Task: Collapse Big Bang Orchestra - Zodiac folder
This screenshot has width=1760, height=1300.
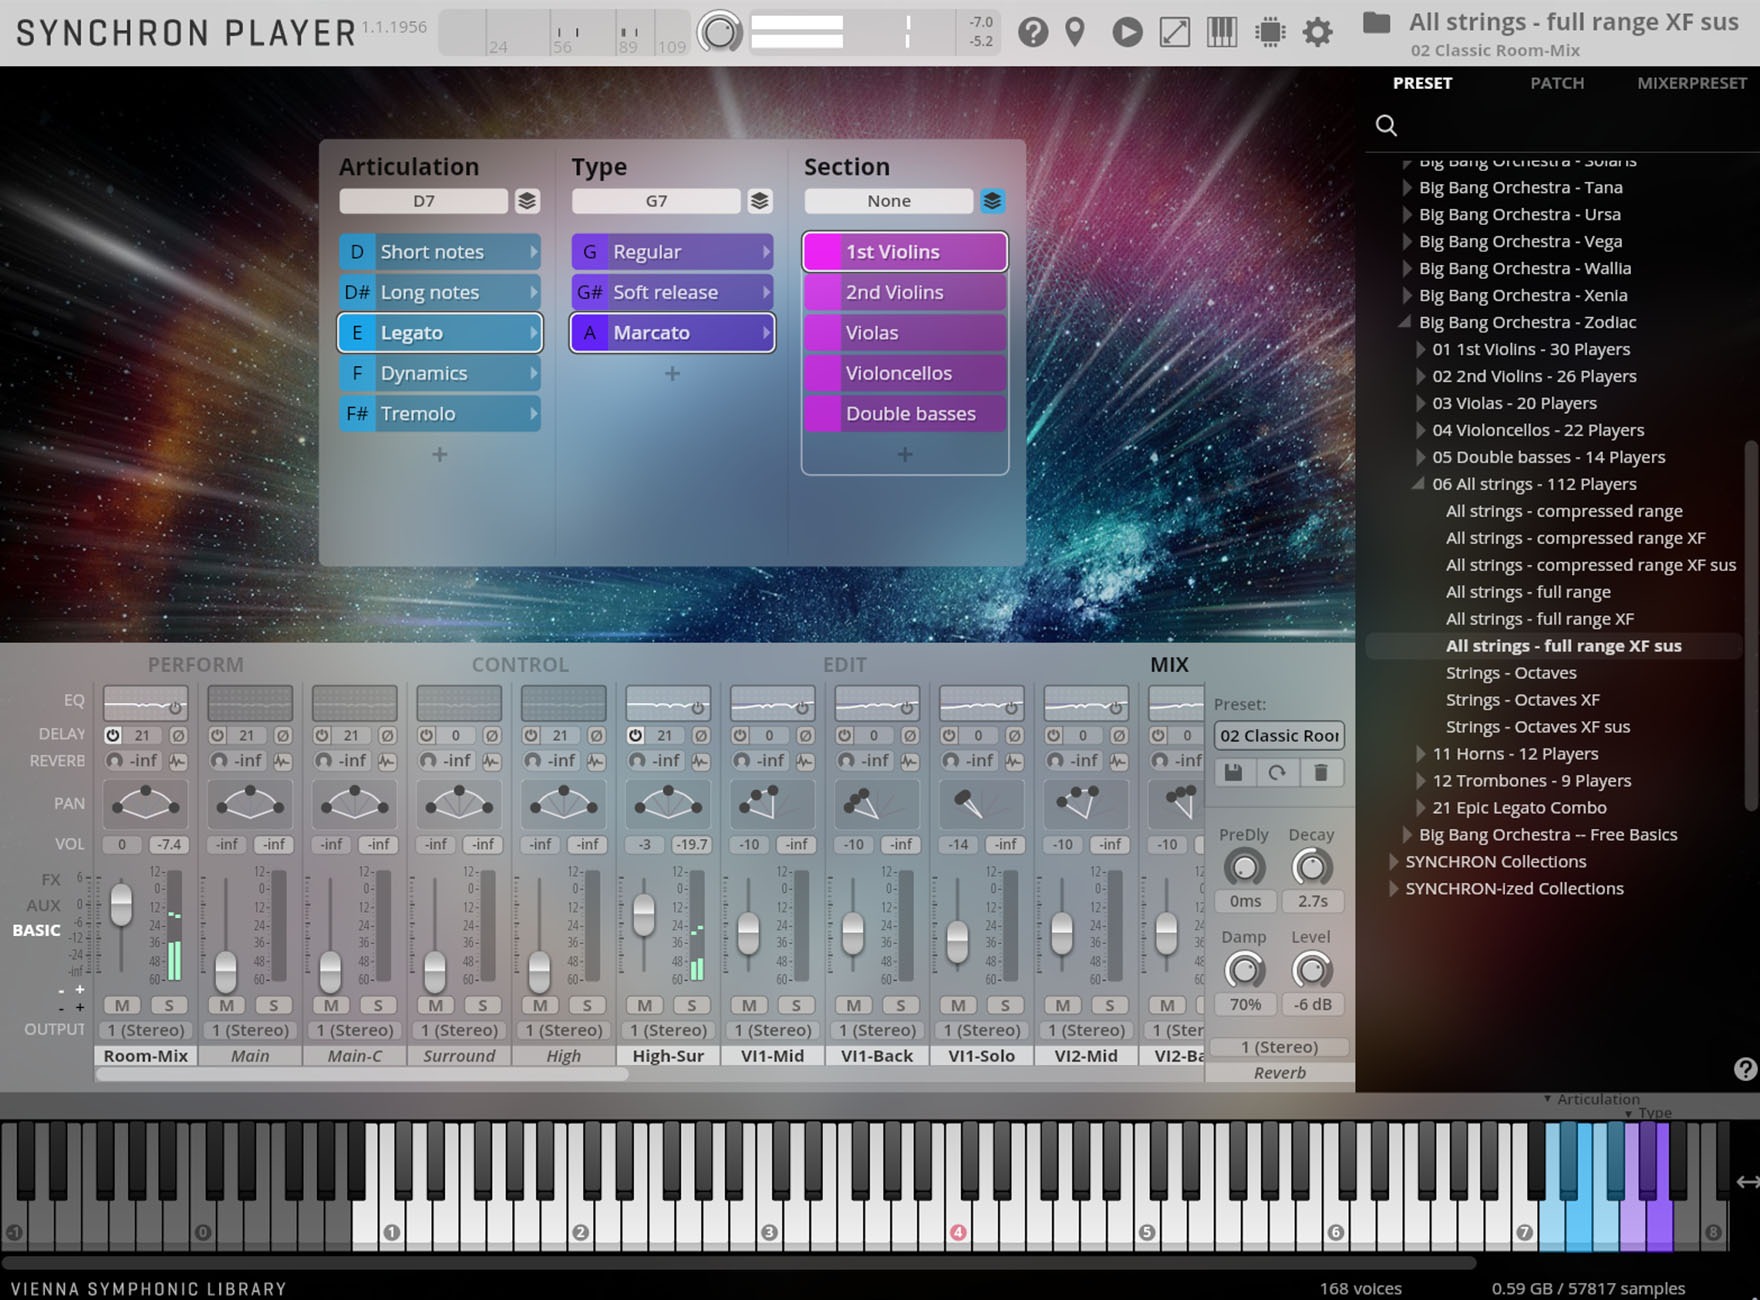Action: [1406, 322]
